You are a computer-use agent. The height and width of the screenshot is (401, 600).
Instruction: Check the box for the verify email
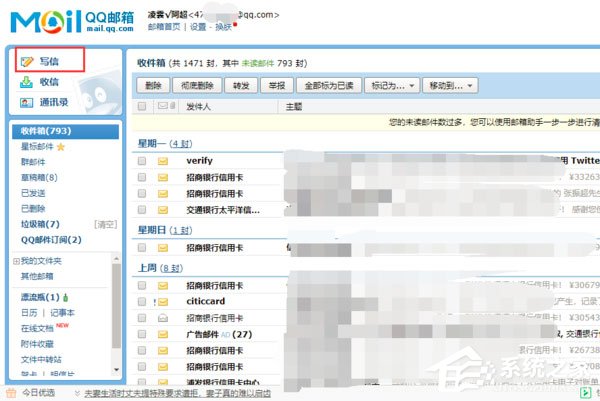tap(142, 160)
